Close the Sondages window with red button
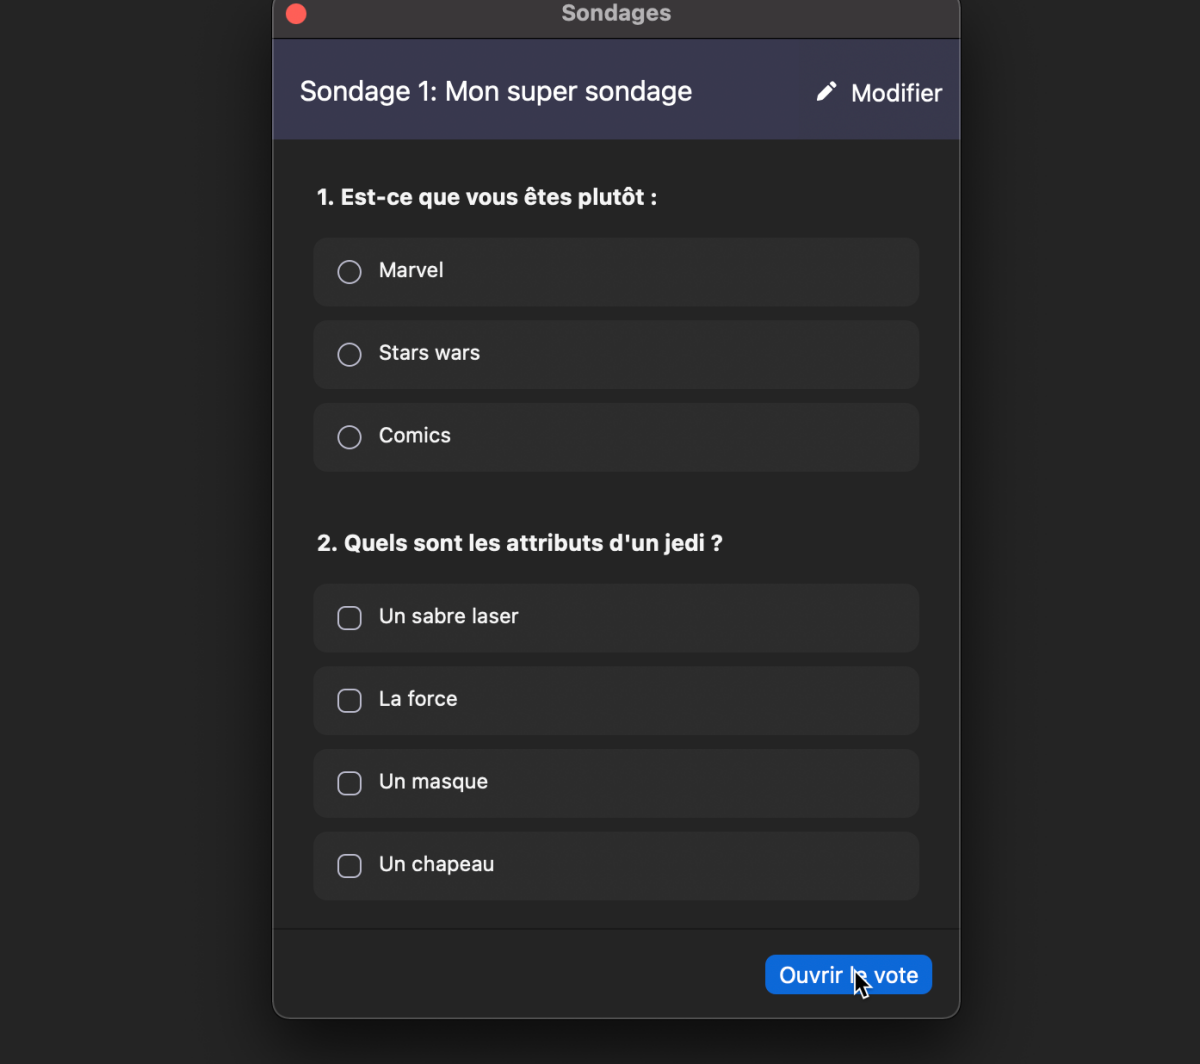1200x1064 pixels. pos(296,14)
